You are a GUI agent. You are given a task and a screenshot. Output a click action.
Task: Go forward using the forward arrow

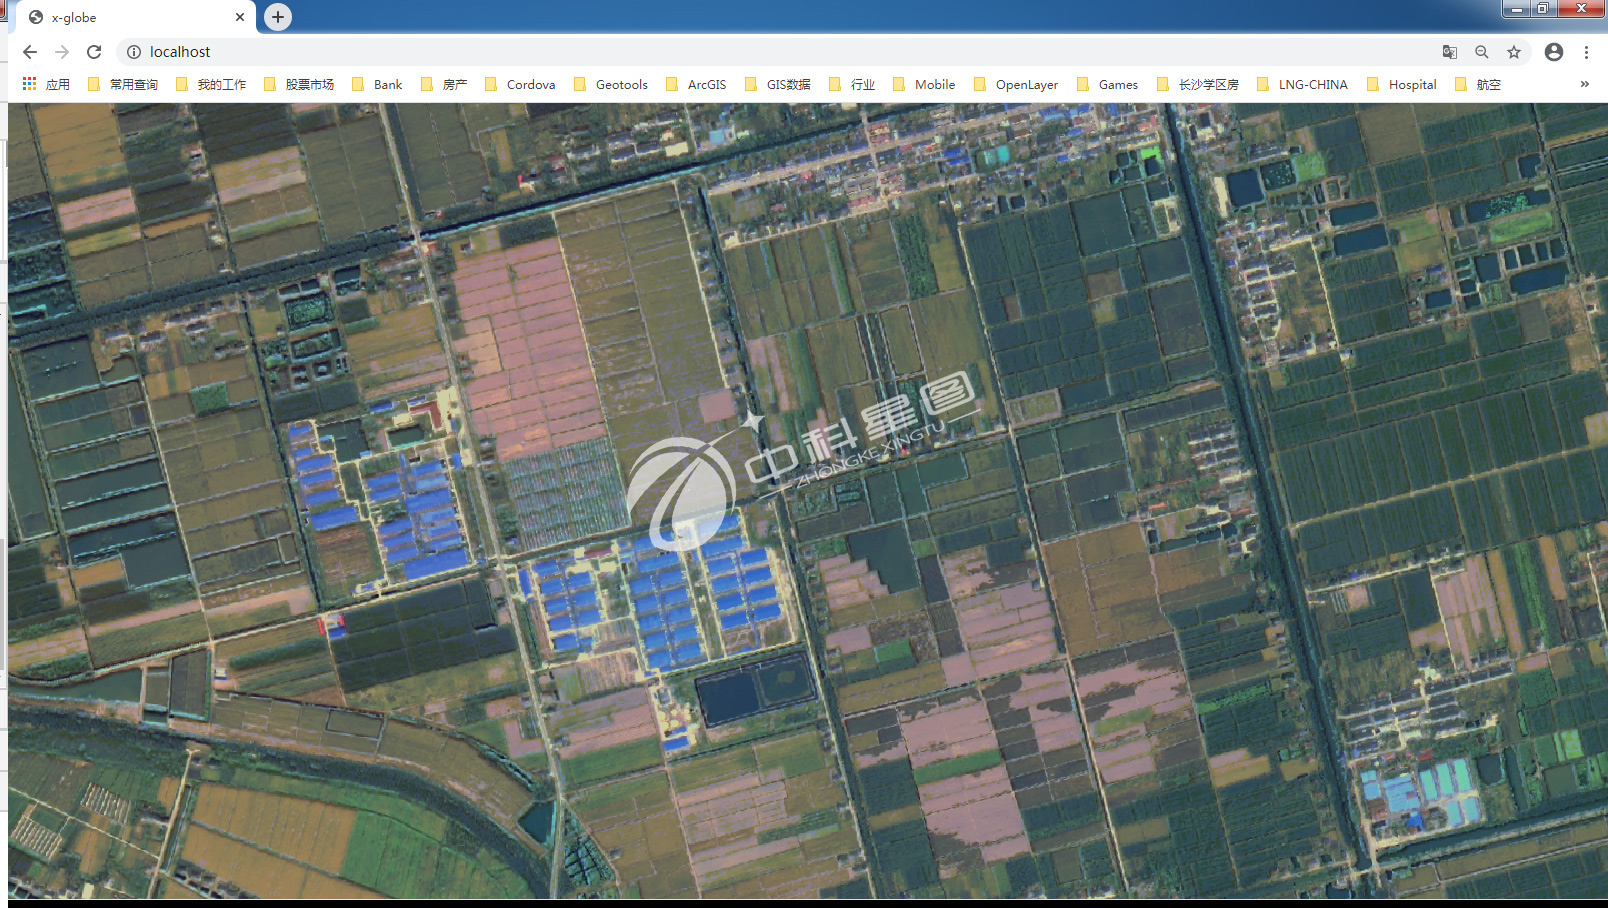pos(62,52)
